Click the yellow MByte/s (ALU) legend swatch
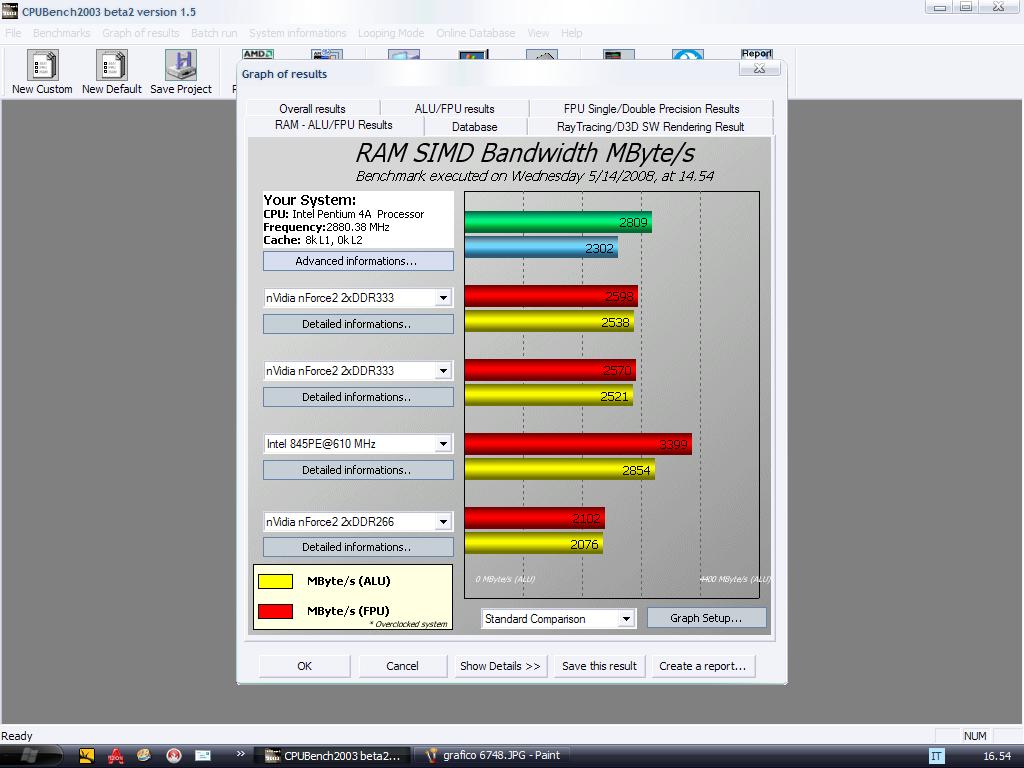 [275, 581]
